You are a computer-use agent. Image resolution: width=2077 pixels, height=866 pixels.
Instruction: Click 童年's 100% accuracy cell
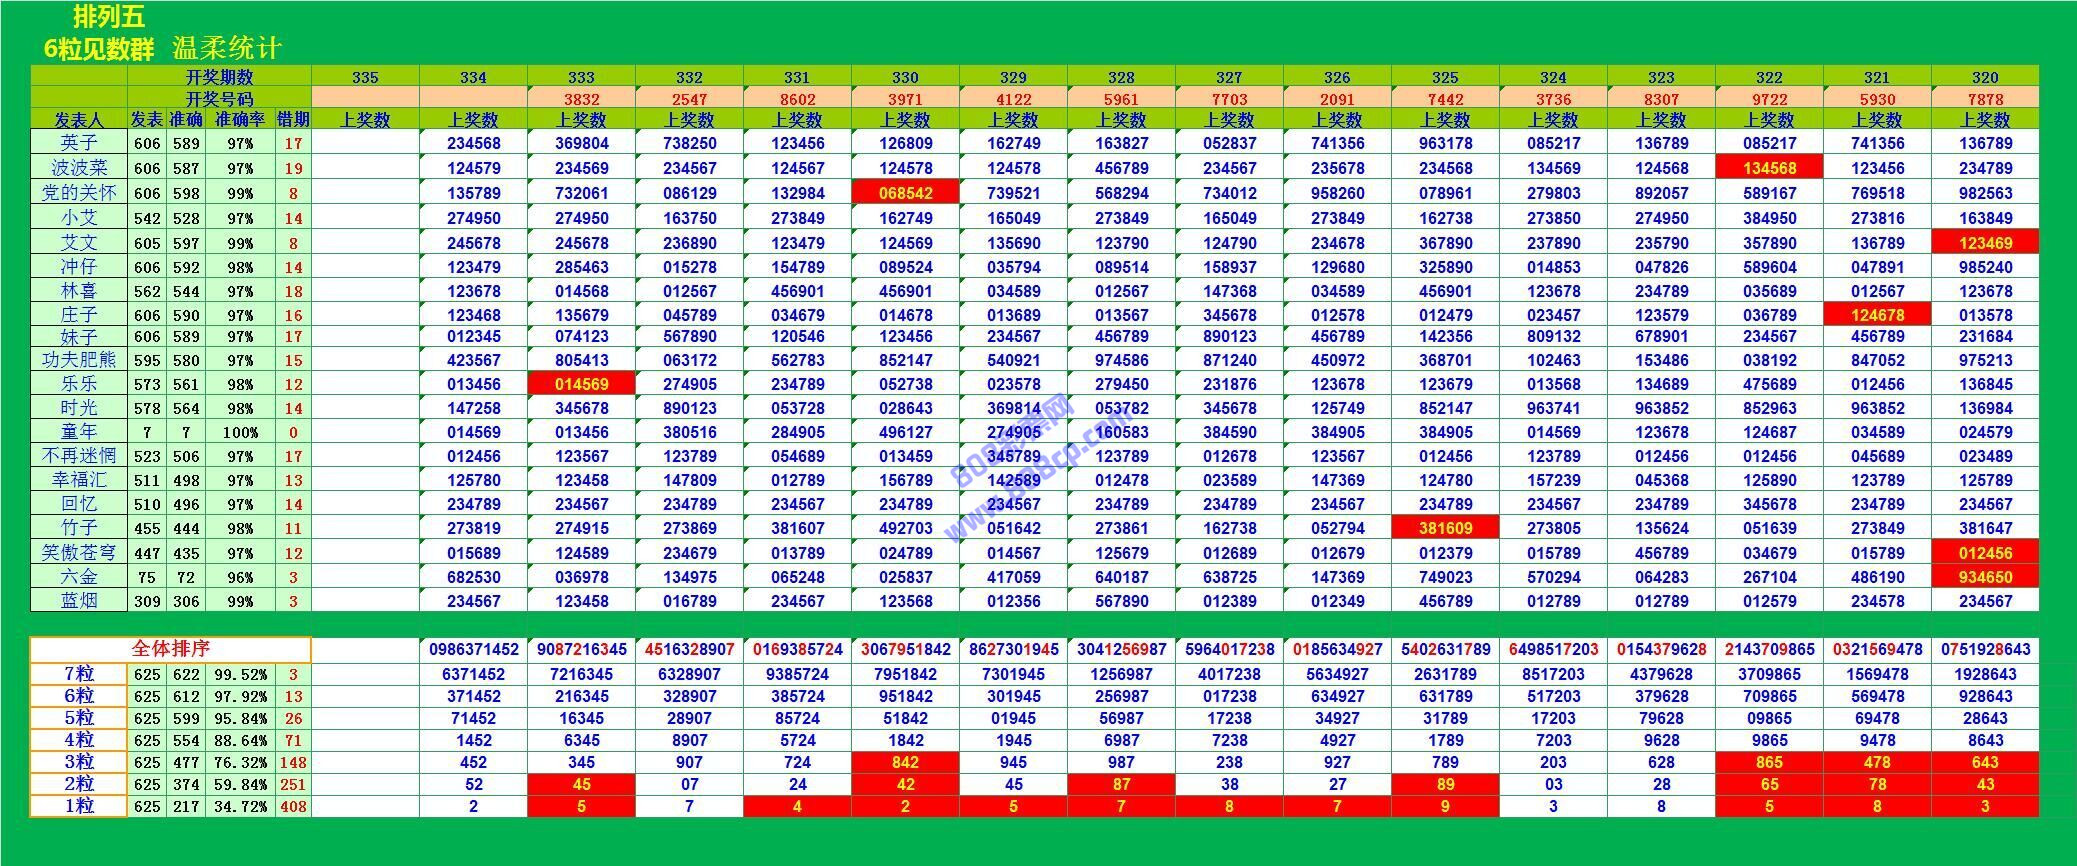(240, 433)
